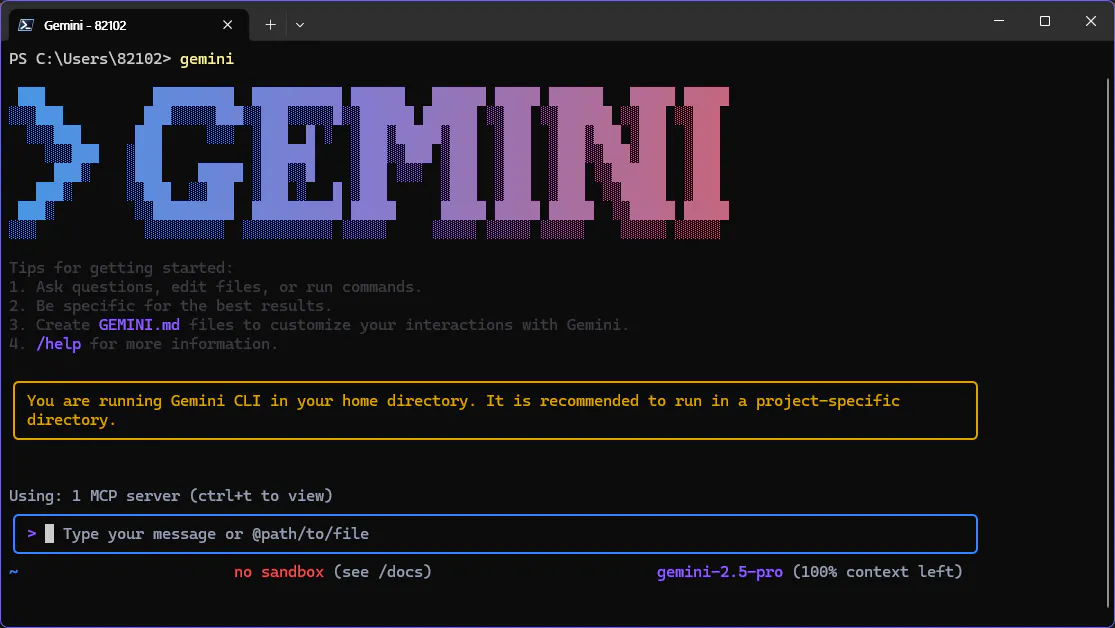Viewport: 1115px width, 628px height.
Task: Click the message input field
Action: tap(495, 534)
